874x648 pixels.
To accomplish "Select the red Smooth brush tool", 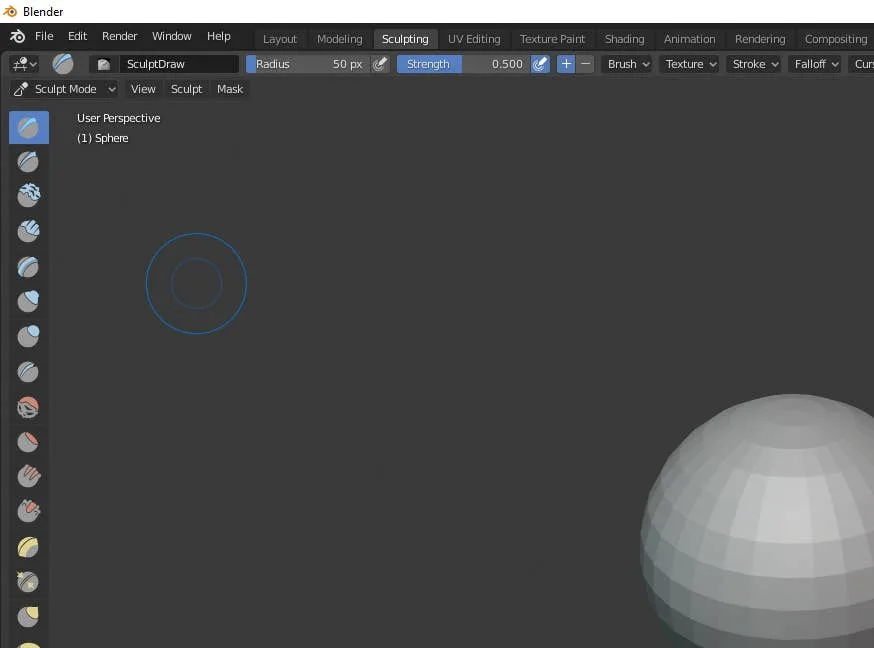I will coord(28,407).
